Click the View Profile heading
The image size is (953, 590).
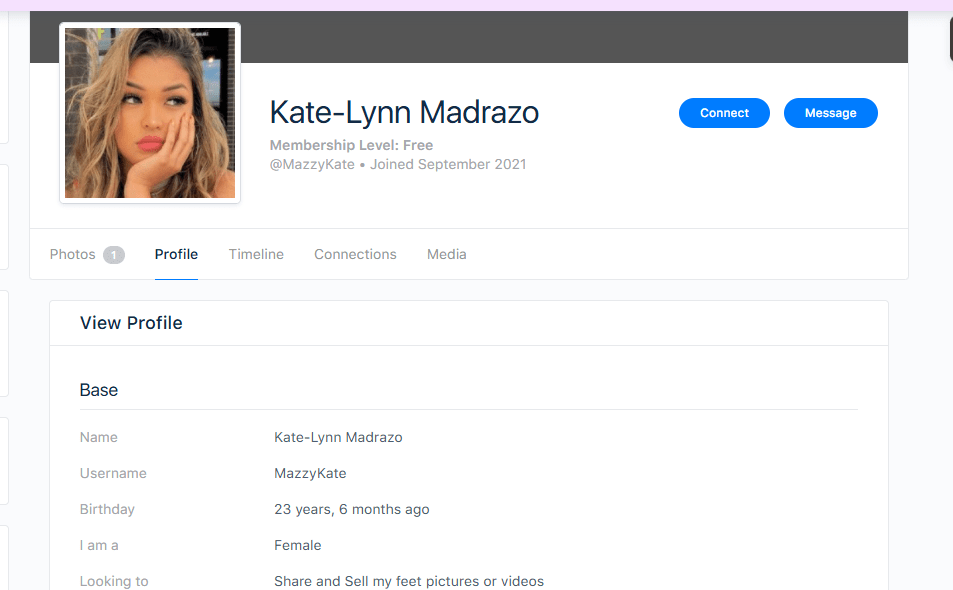point(130,322)
